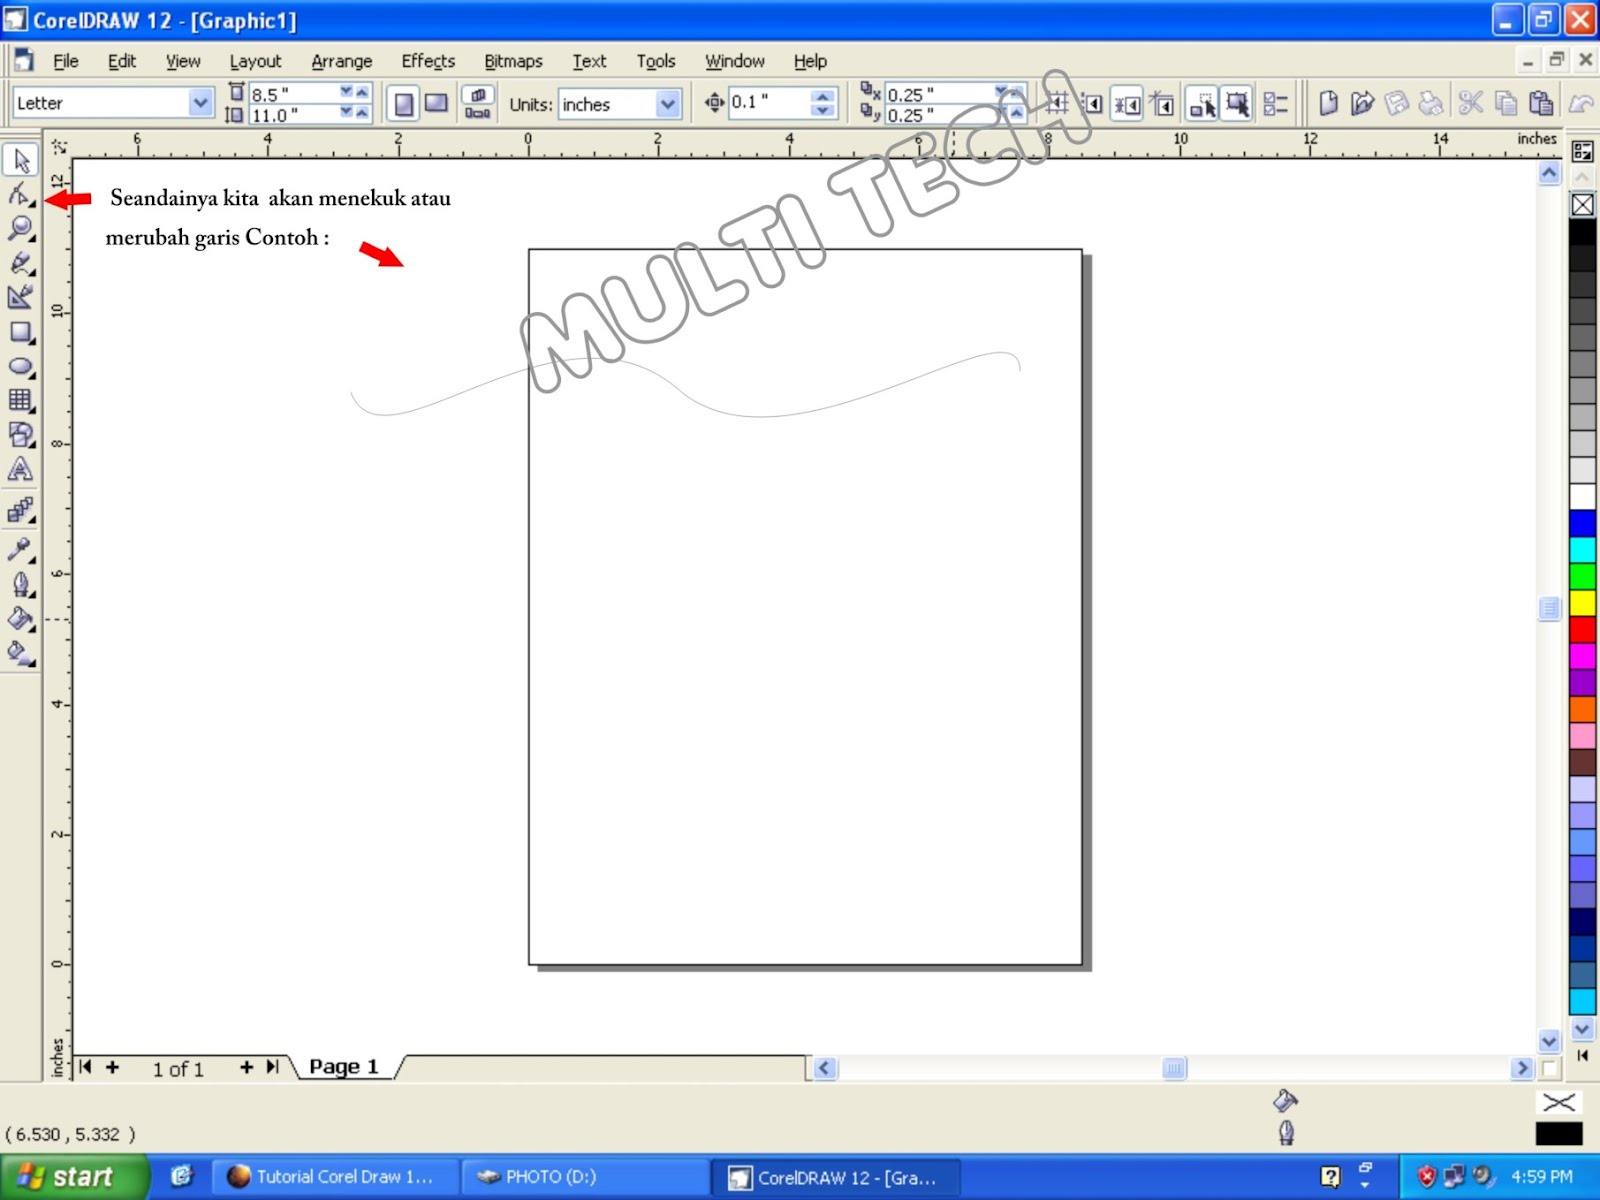Click CorelDRAW 12 taskbar button
Viewport: 1600px width, 1200px height.
click(836, 1177)
